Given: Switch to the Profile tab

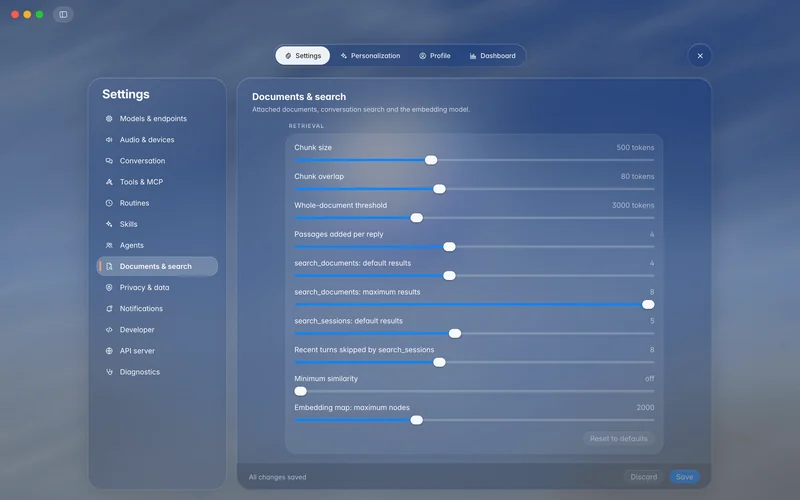Looking at the screenshot, I should (435, 56).
